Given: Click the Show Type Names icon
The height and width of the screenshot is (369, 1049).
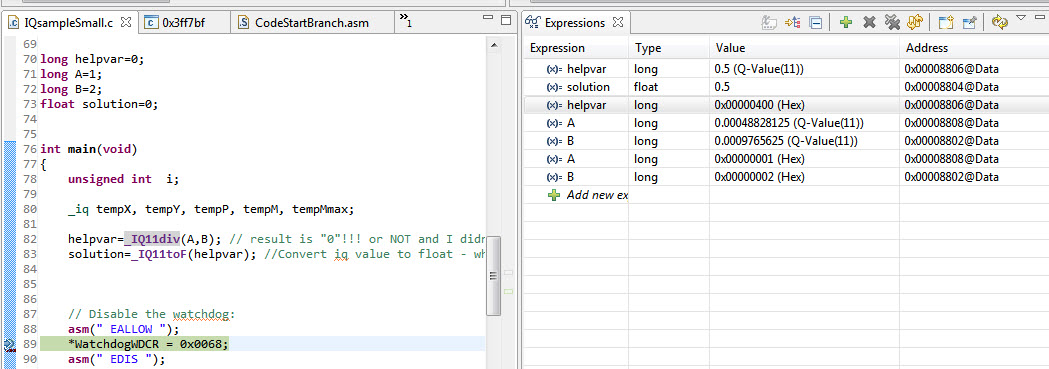Looking at the screenshot, I should (x=769, y=23).
